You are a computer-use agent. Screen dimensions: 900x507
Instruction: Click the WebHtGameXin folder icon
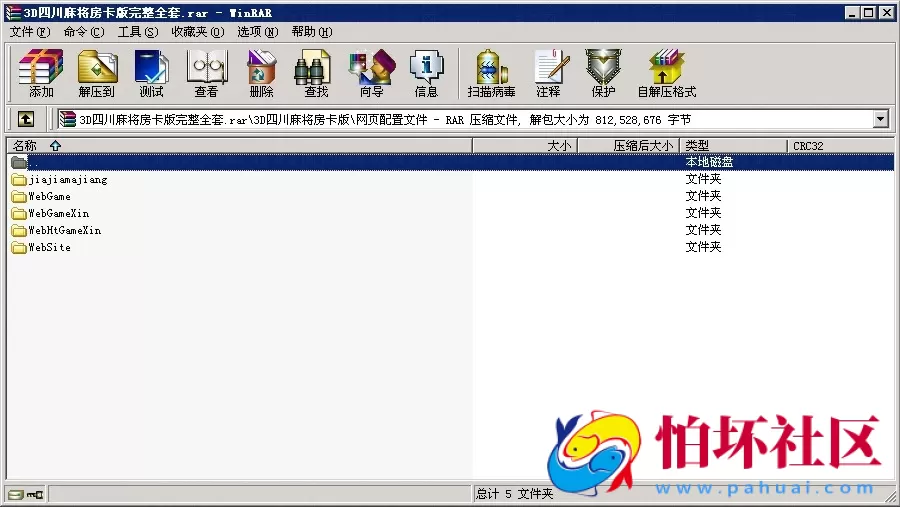click(19, 230)
